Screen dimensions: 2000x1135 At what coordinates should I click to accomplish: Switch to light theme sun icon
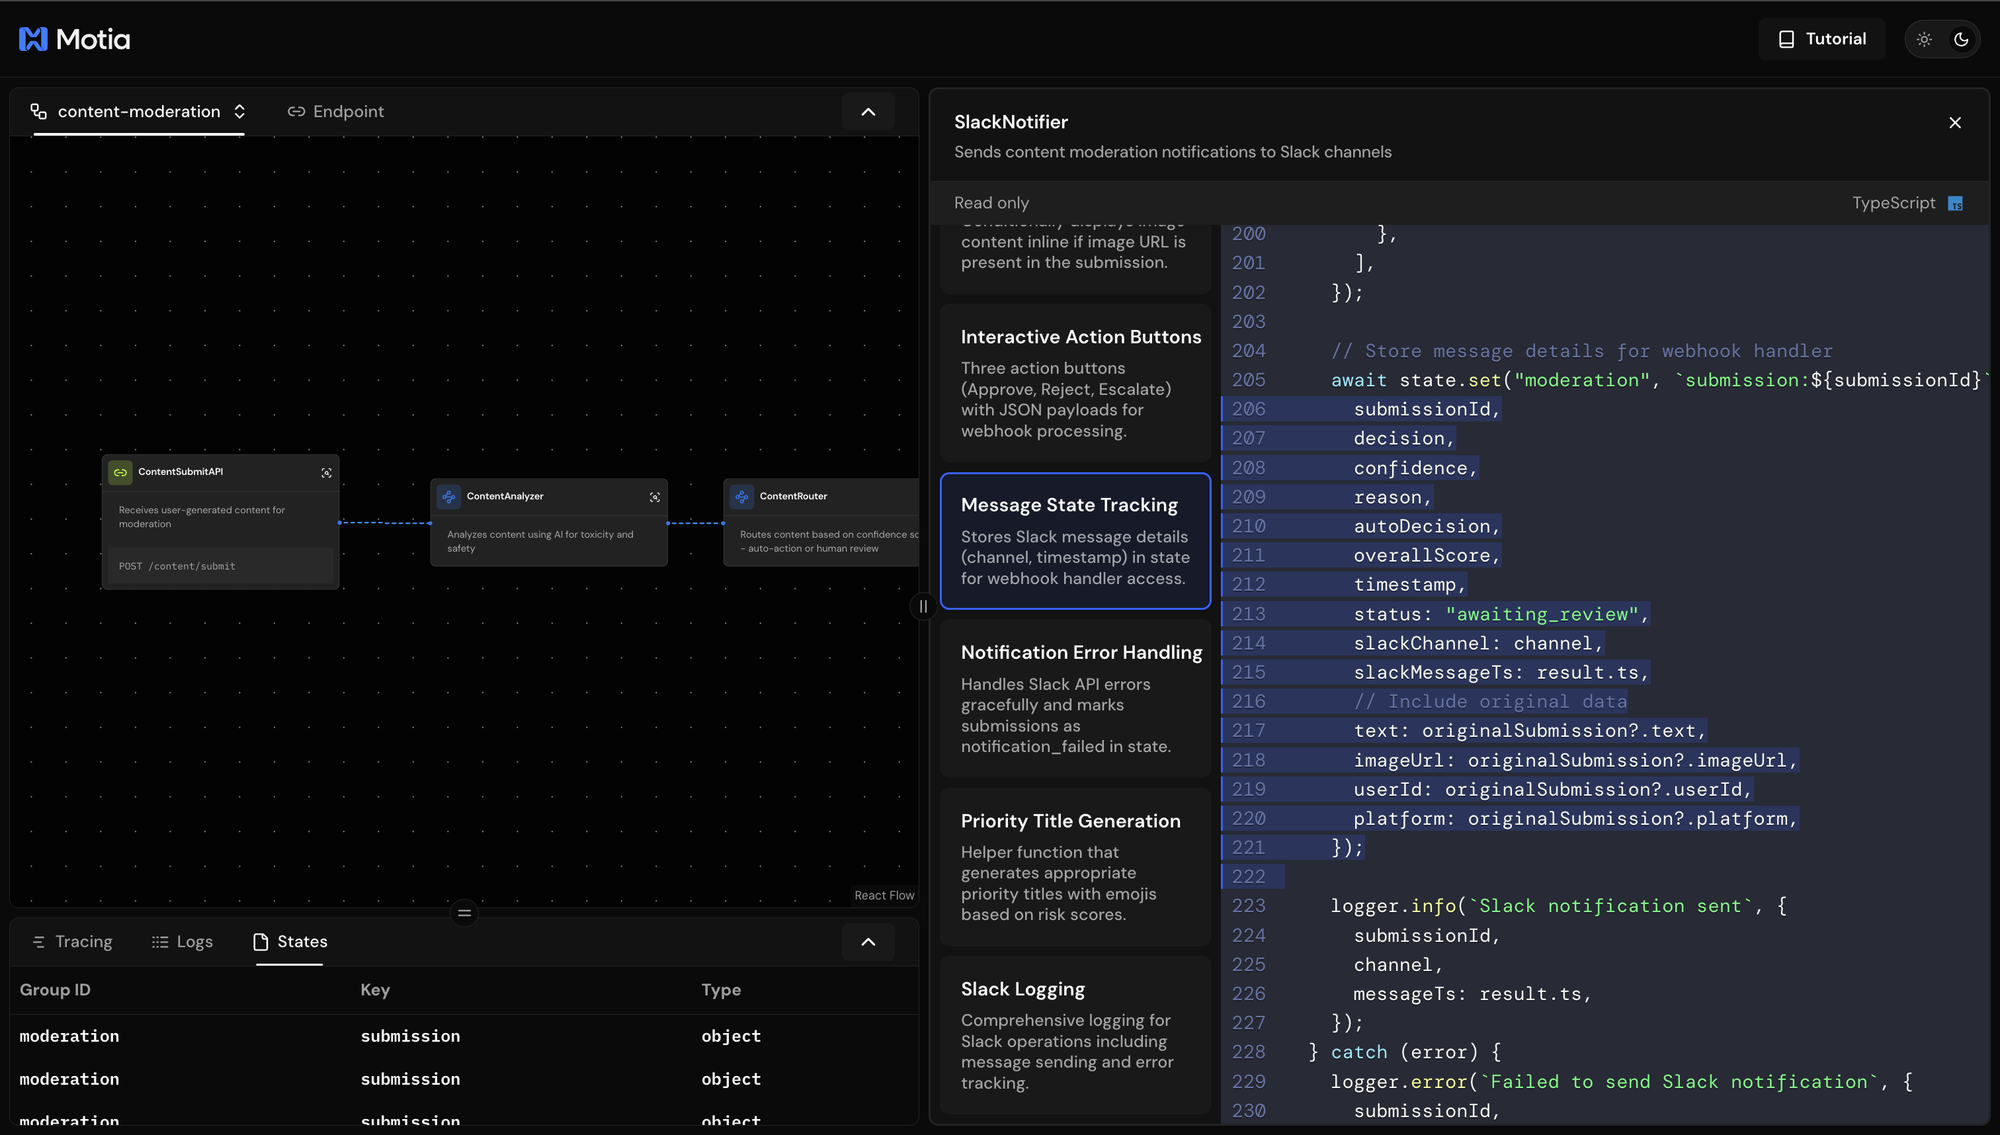point(1924,39)
